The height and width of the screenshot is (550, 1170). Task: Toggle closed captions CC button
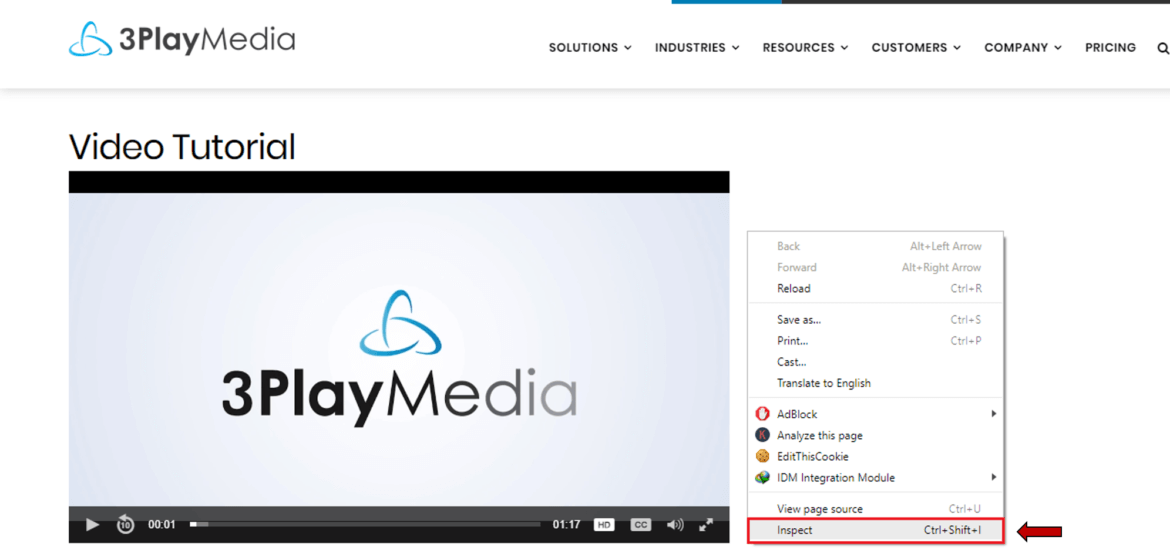pyautogui.click(x=640, y=525)
